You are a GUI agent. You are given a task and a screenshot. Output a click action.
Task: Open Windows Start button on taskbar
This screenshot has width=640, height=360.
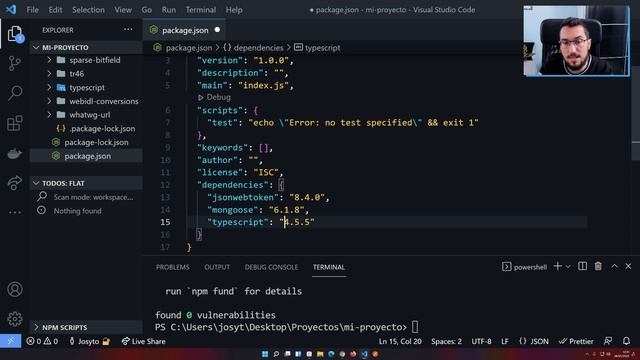pos(265,354)
